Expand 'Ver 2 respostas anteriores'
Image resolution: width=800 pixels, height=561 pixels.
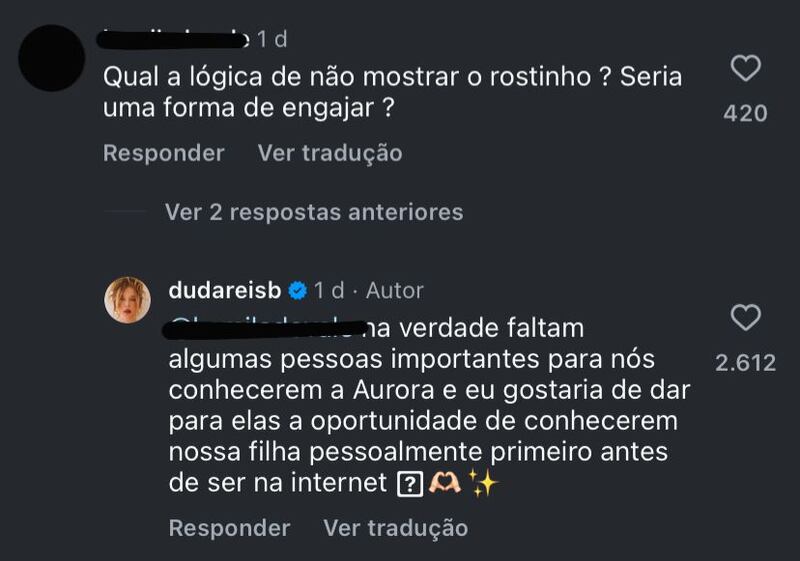[313, 212]
